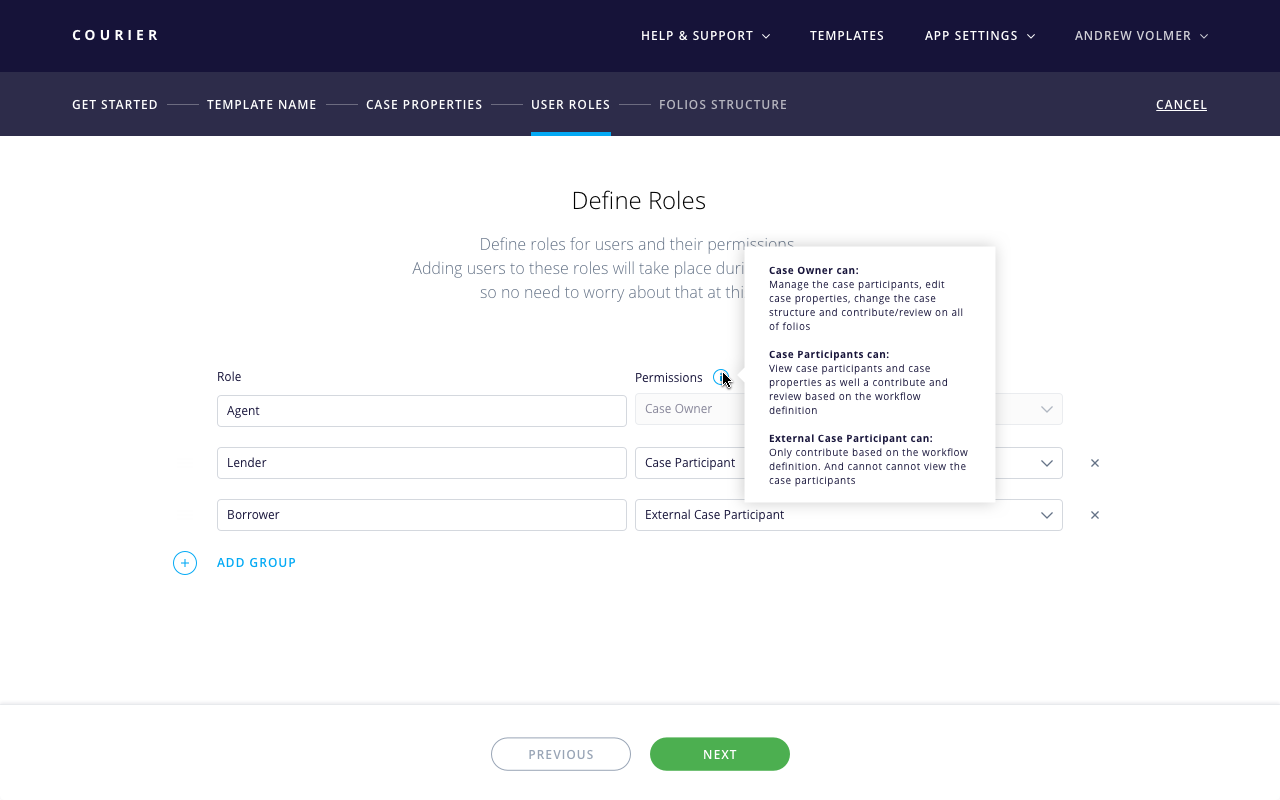Click the Courier logo

116,35
